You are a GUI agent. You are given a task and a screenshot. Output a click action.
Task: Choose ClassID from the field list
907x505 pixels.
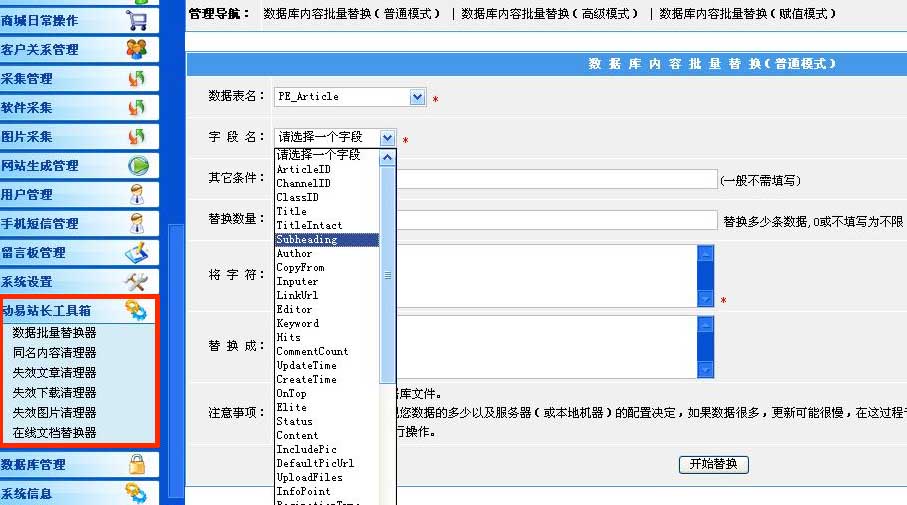[327, 197]
